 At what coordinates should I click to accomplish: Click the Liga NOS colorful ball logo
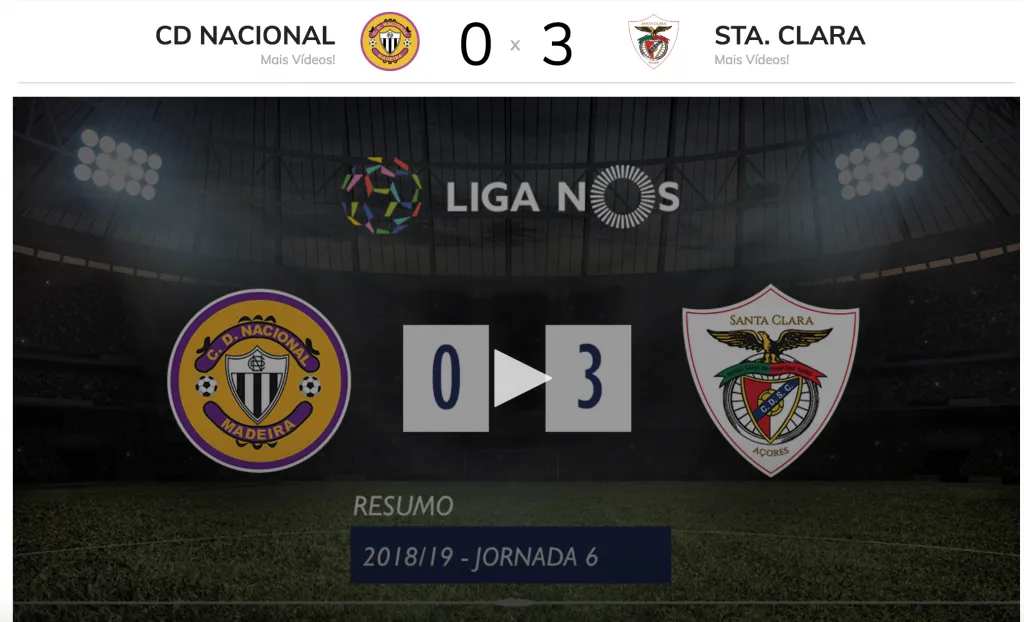coord(381,195)
